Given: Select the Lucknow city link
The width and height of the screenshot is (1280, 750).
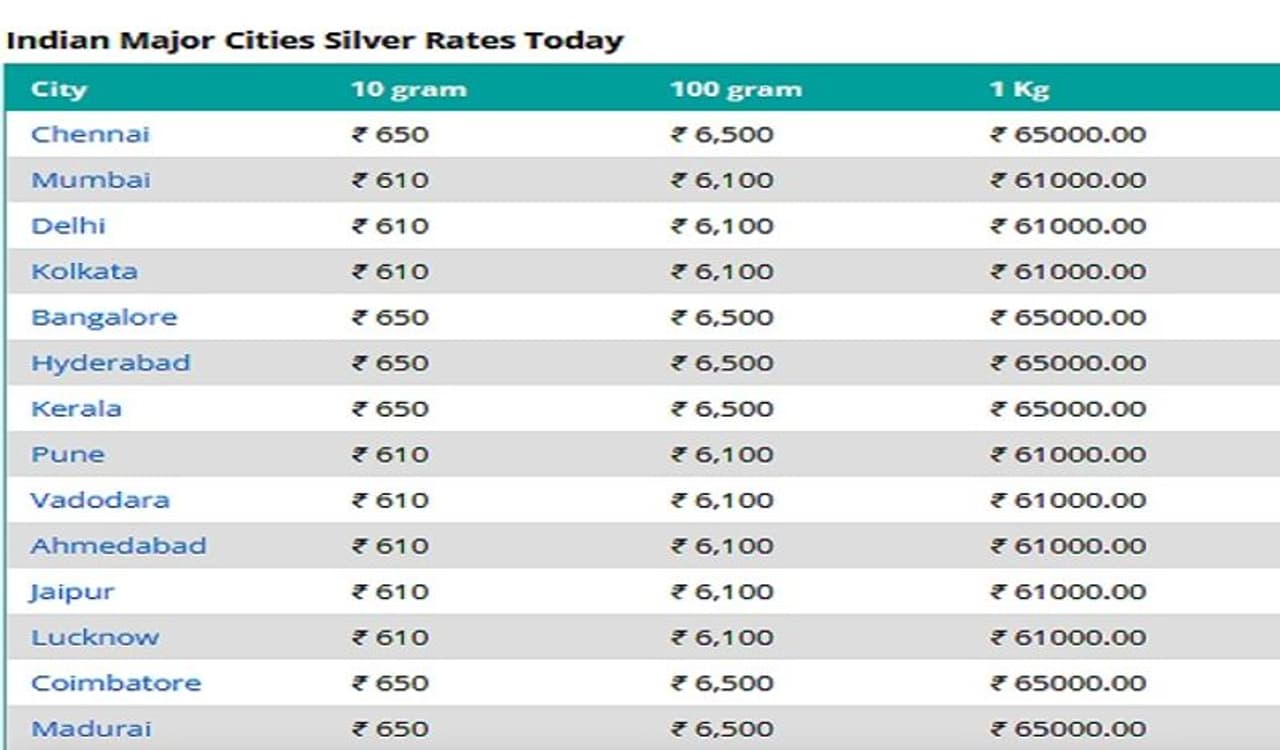Looking at the screenshot, I should tap(95, 637).
